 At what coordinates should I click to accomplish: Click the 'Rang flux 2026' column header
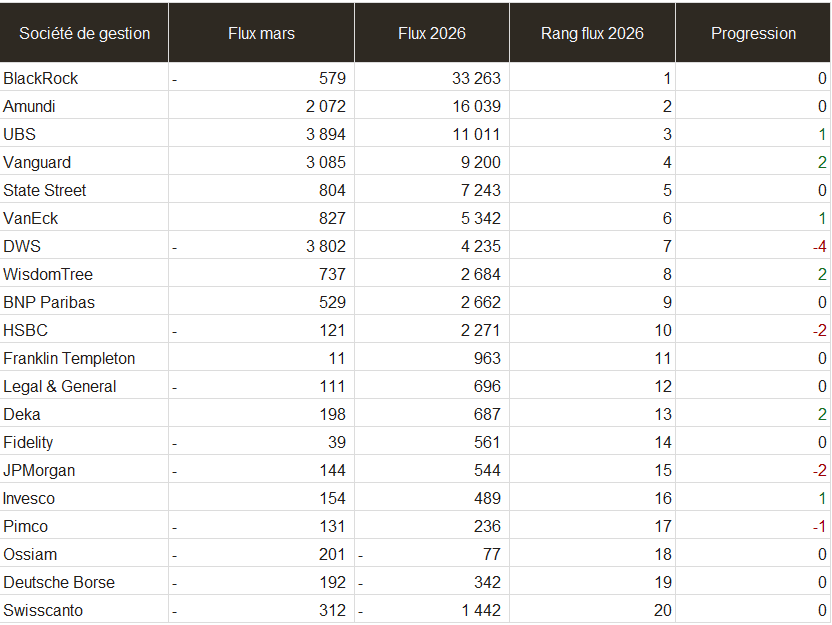point(592,33)
